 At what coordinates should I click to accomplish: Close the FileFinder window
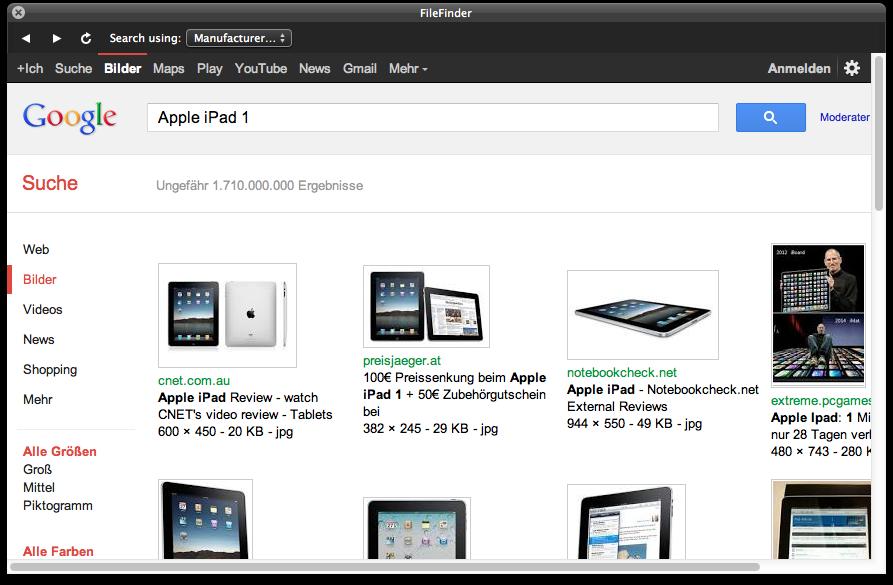[x=18, y=12]
